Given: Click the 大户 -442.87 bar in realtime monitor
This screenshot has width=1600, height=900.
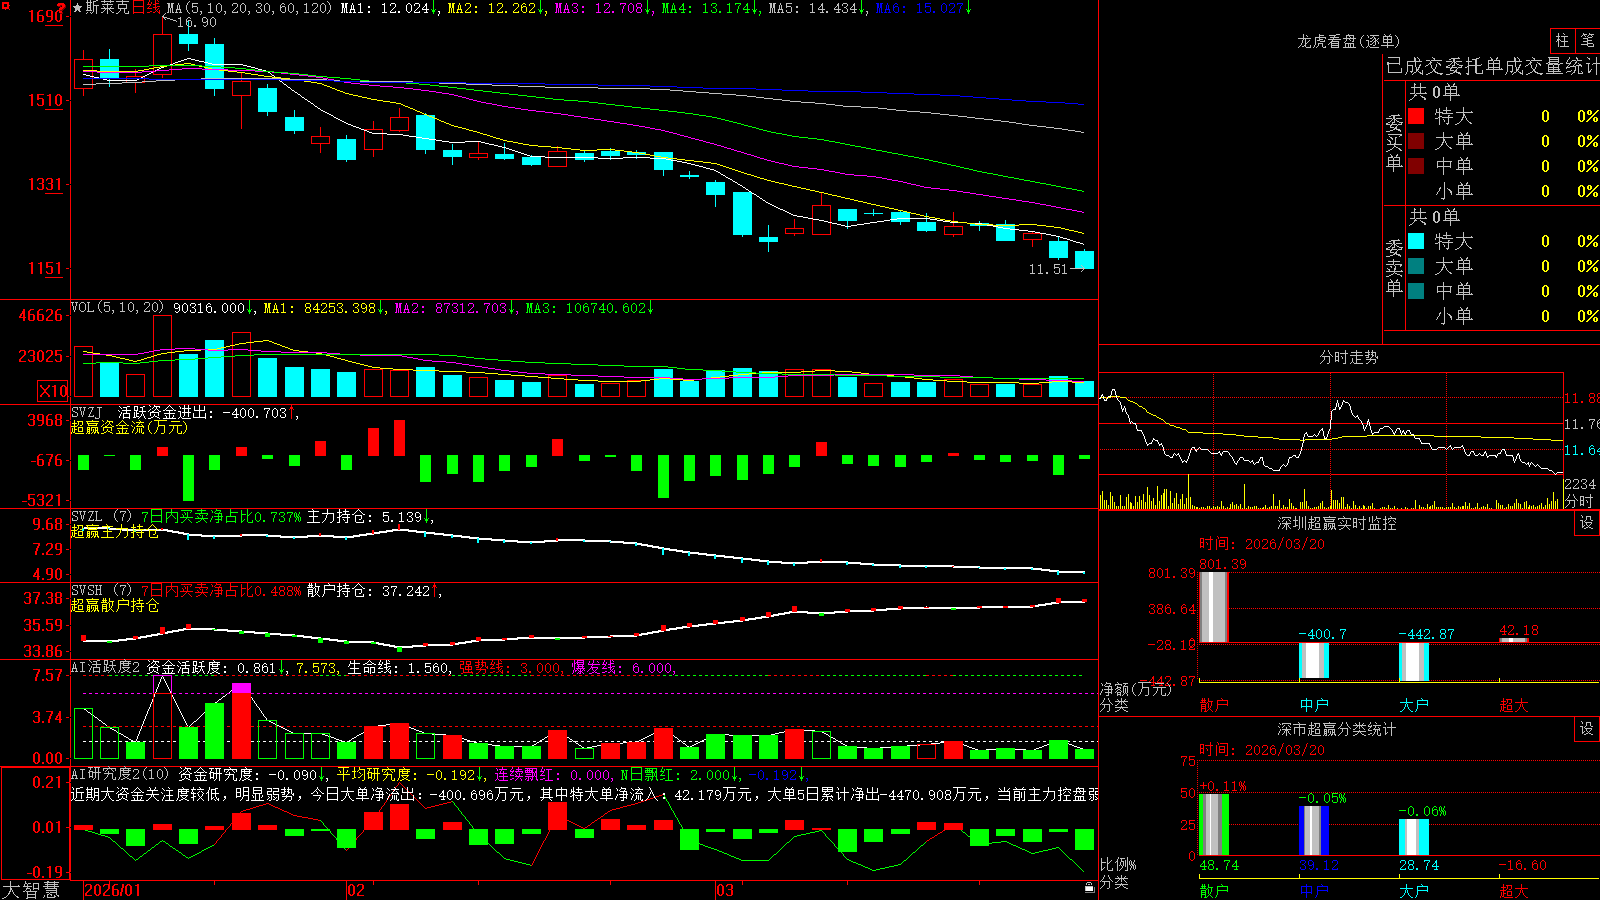Looking at the screenshot, I should coord(1414,662).
